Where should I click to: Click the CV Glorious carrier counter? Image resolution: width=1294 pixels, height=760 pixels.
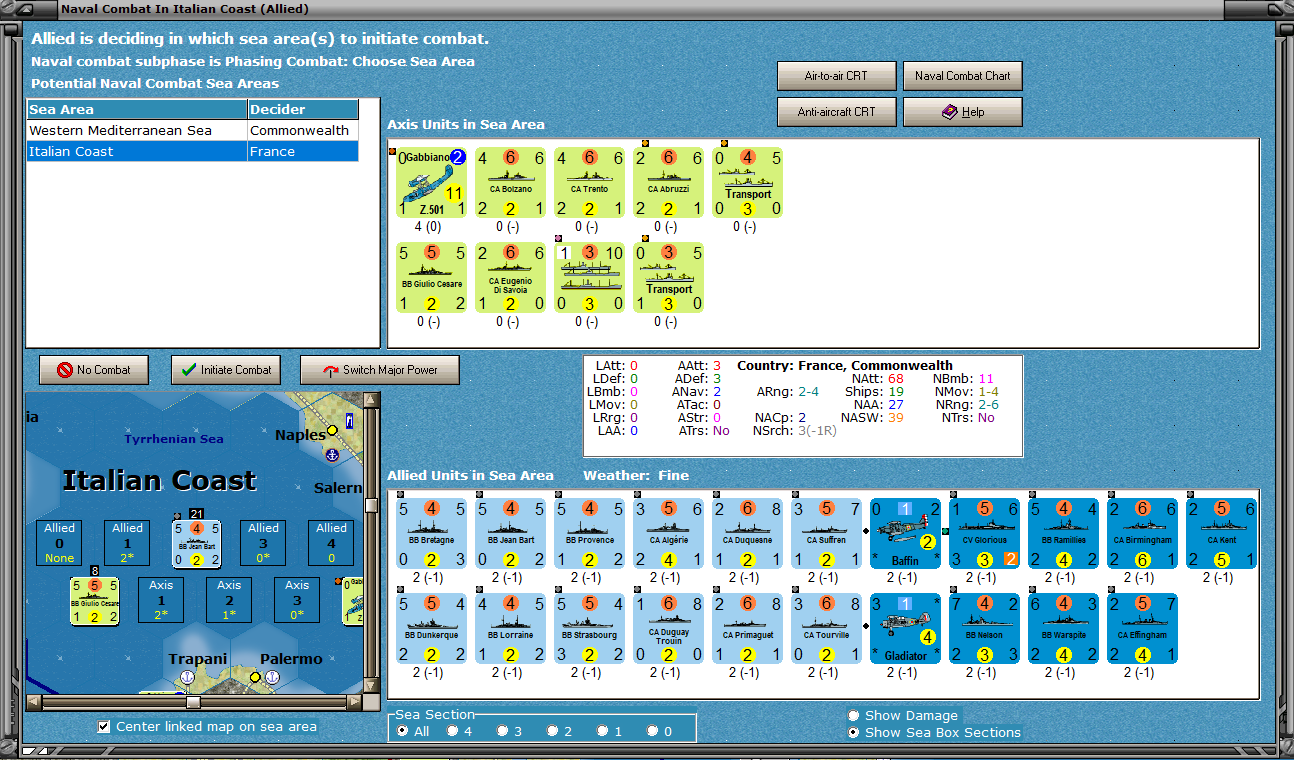click(x=985, y=534)
